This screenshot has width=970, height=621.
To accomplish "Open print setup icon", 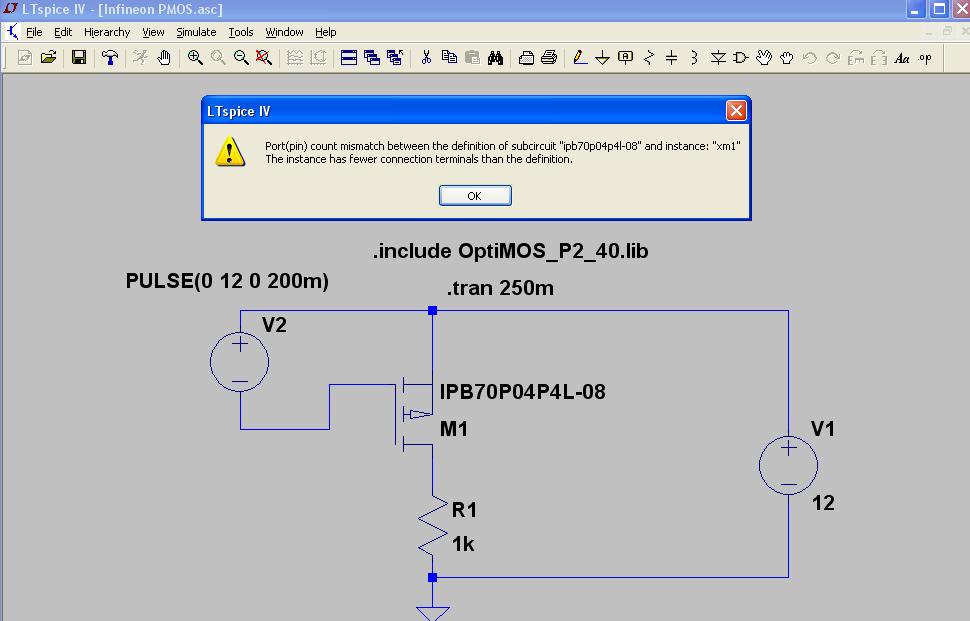I will coord(526,58).
